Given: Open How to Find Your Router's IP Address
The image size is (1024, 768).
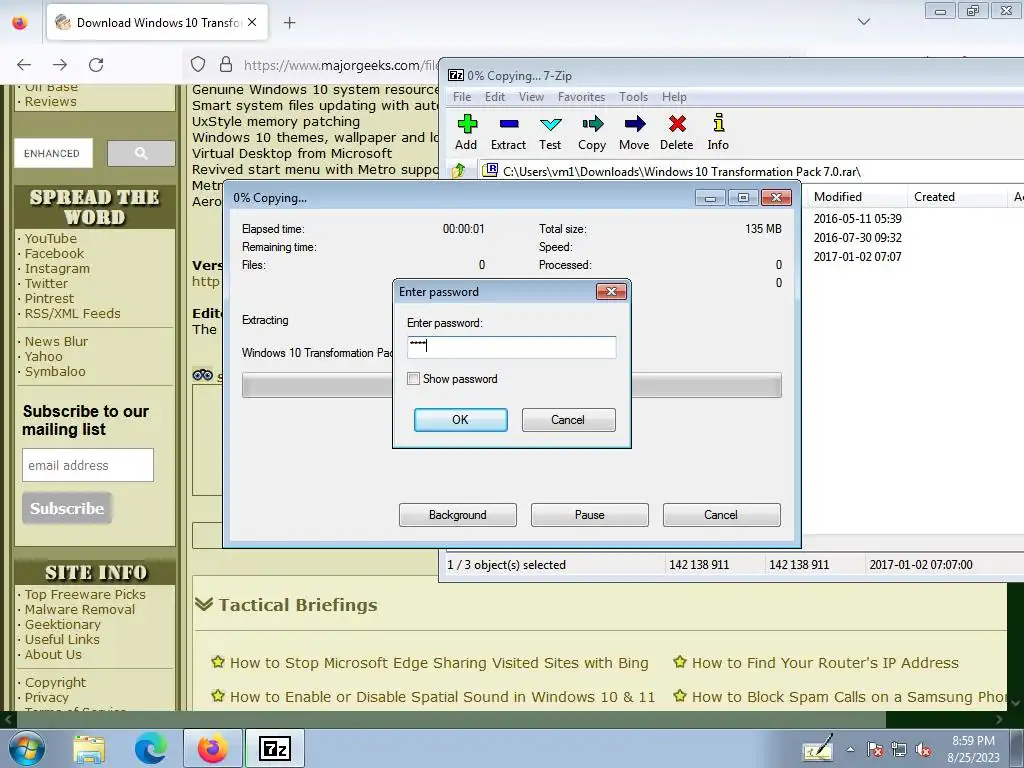Looking at the screenshot, I should (825, 663).
